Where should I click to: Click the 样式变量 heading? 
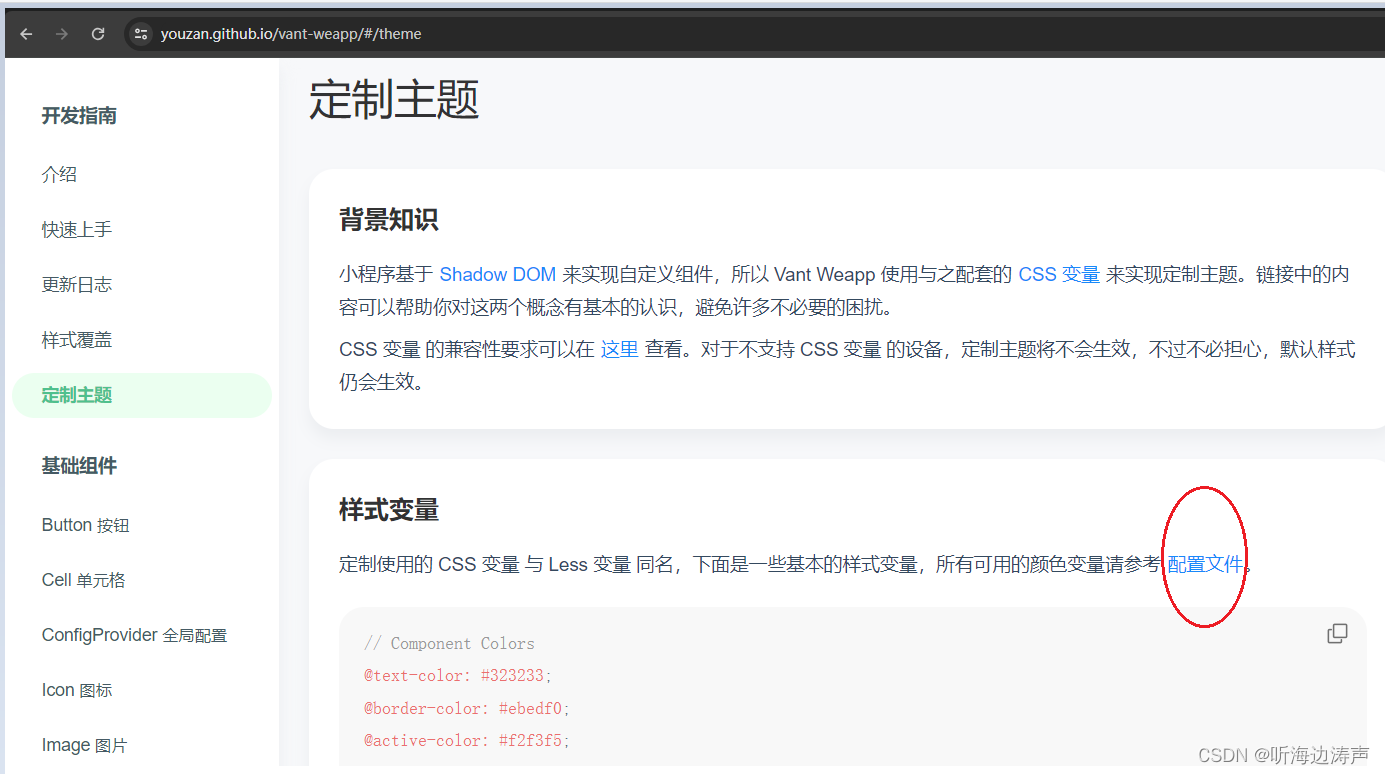pyautogui.click(x=389, y=510)
